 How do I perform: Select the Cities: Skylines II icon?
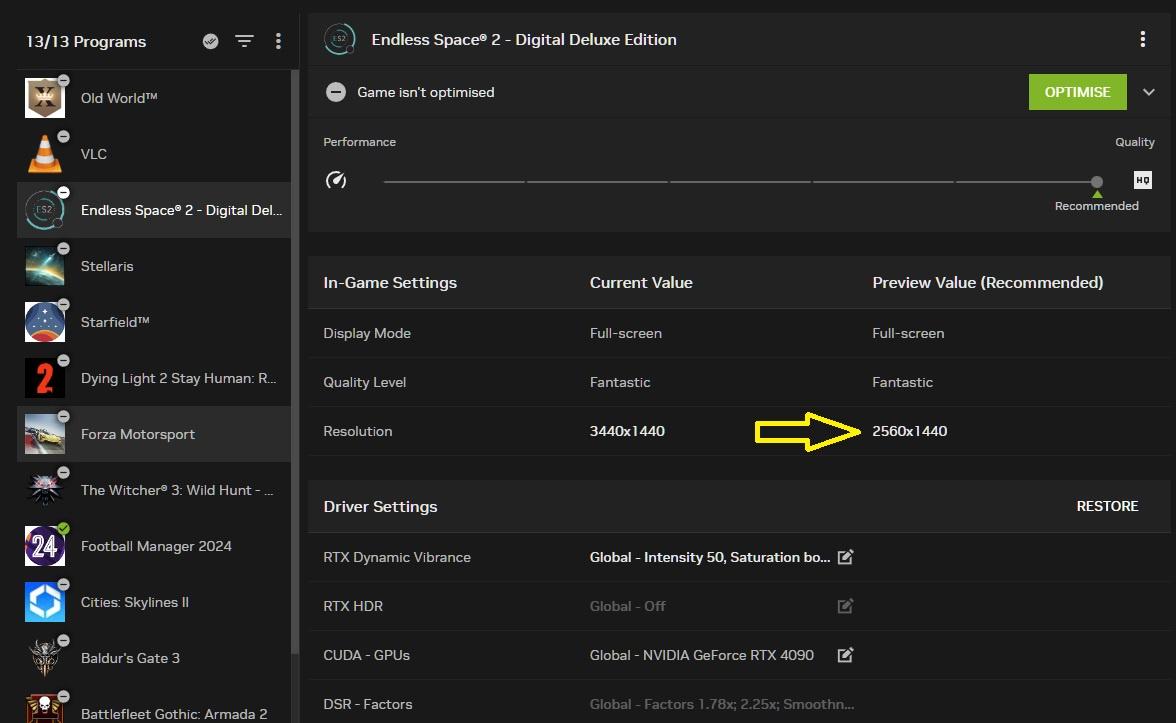coord(44,602)
